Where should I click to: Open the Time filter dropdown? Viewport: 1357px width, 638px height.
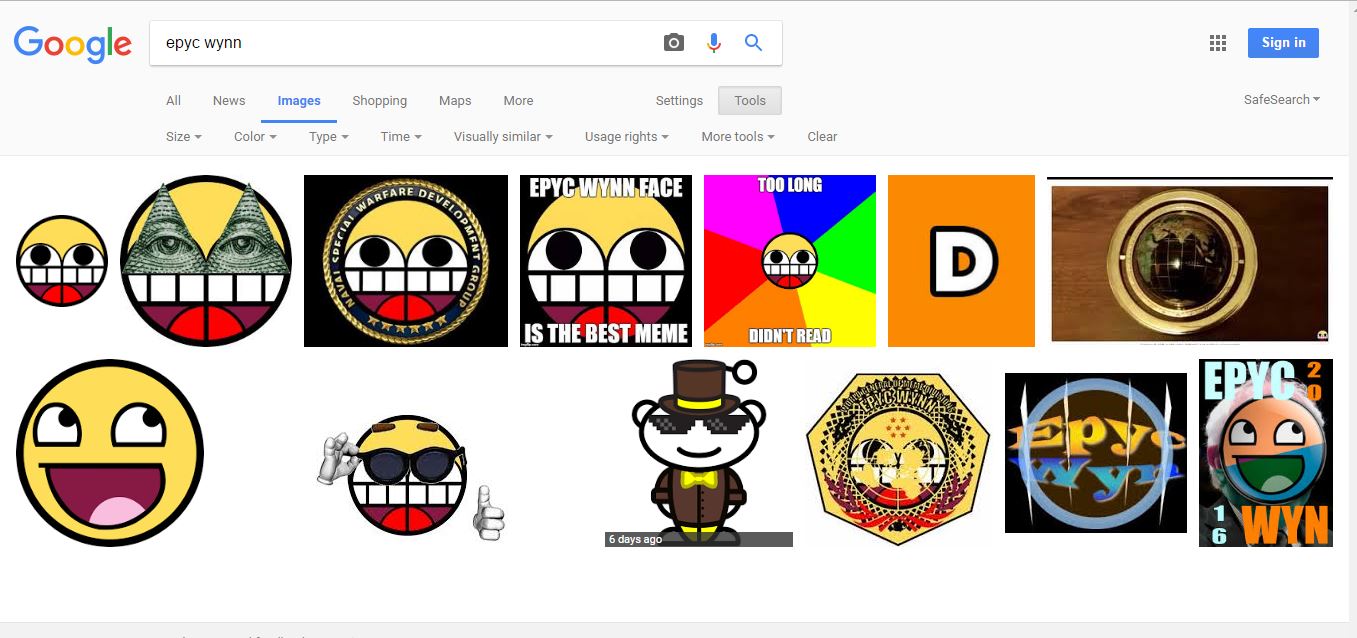(401, 137)
